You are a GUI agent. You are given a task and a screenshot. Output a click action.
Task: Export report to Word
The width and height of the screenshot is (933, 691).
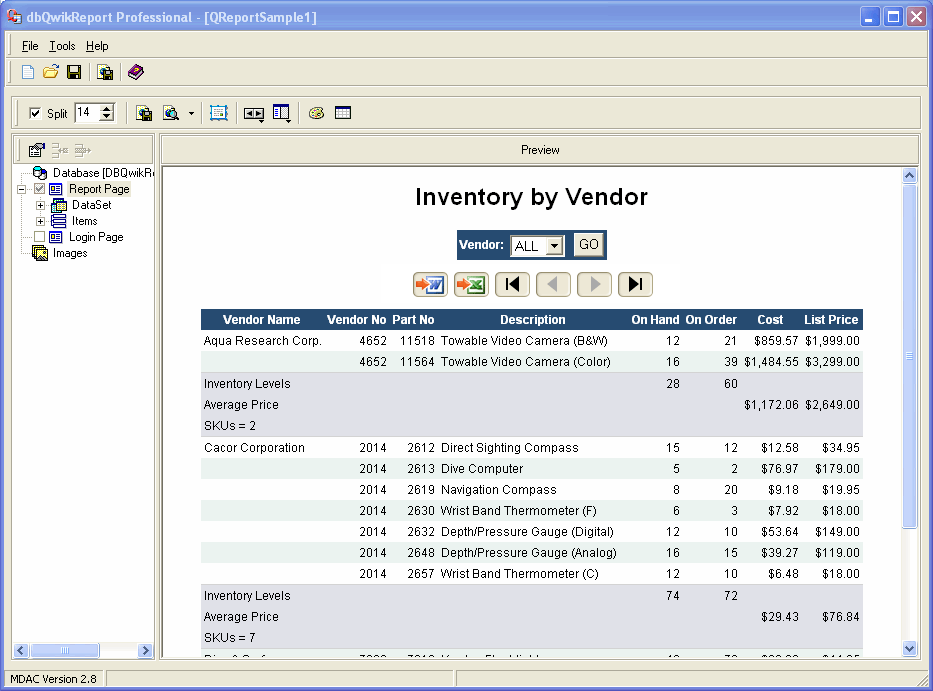click(x=430, y=285)
